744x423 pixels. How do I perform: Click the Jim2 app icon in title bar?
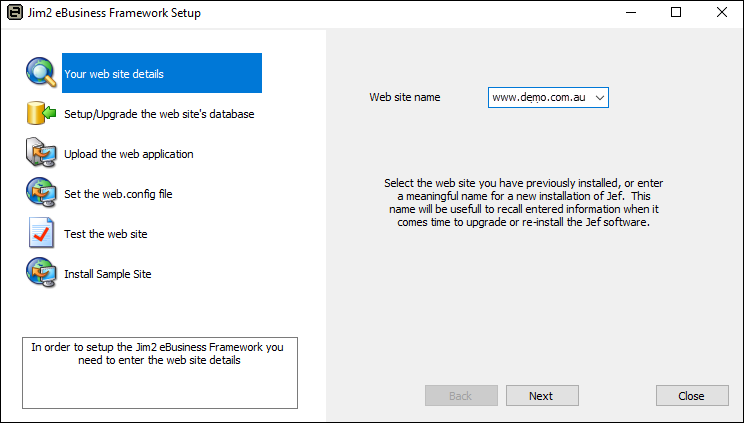coord(15,13)
